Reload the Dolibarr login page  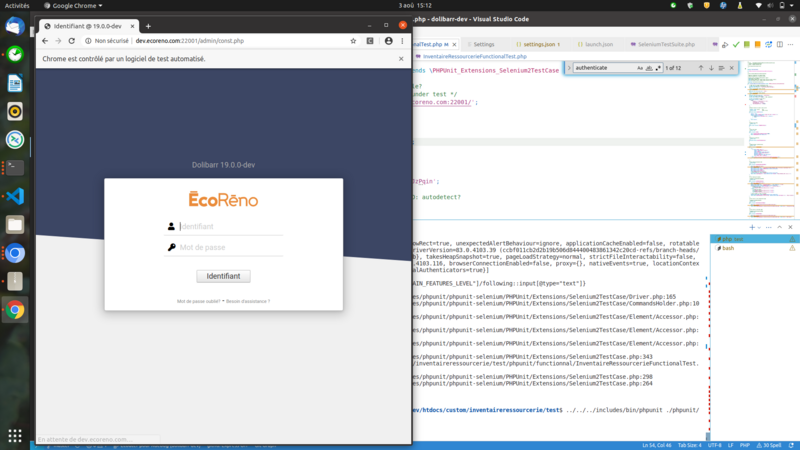[71, 41]
